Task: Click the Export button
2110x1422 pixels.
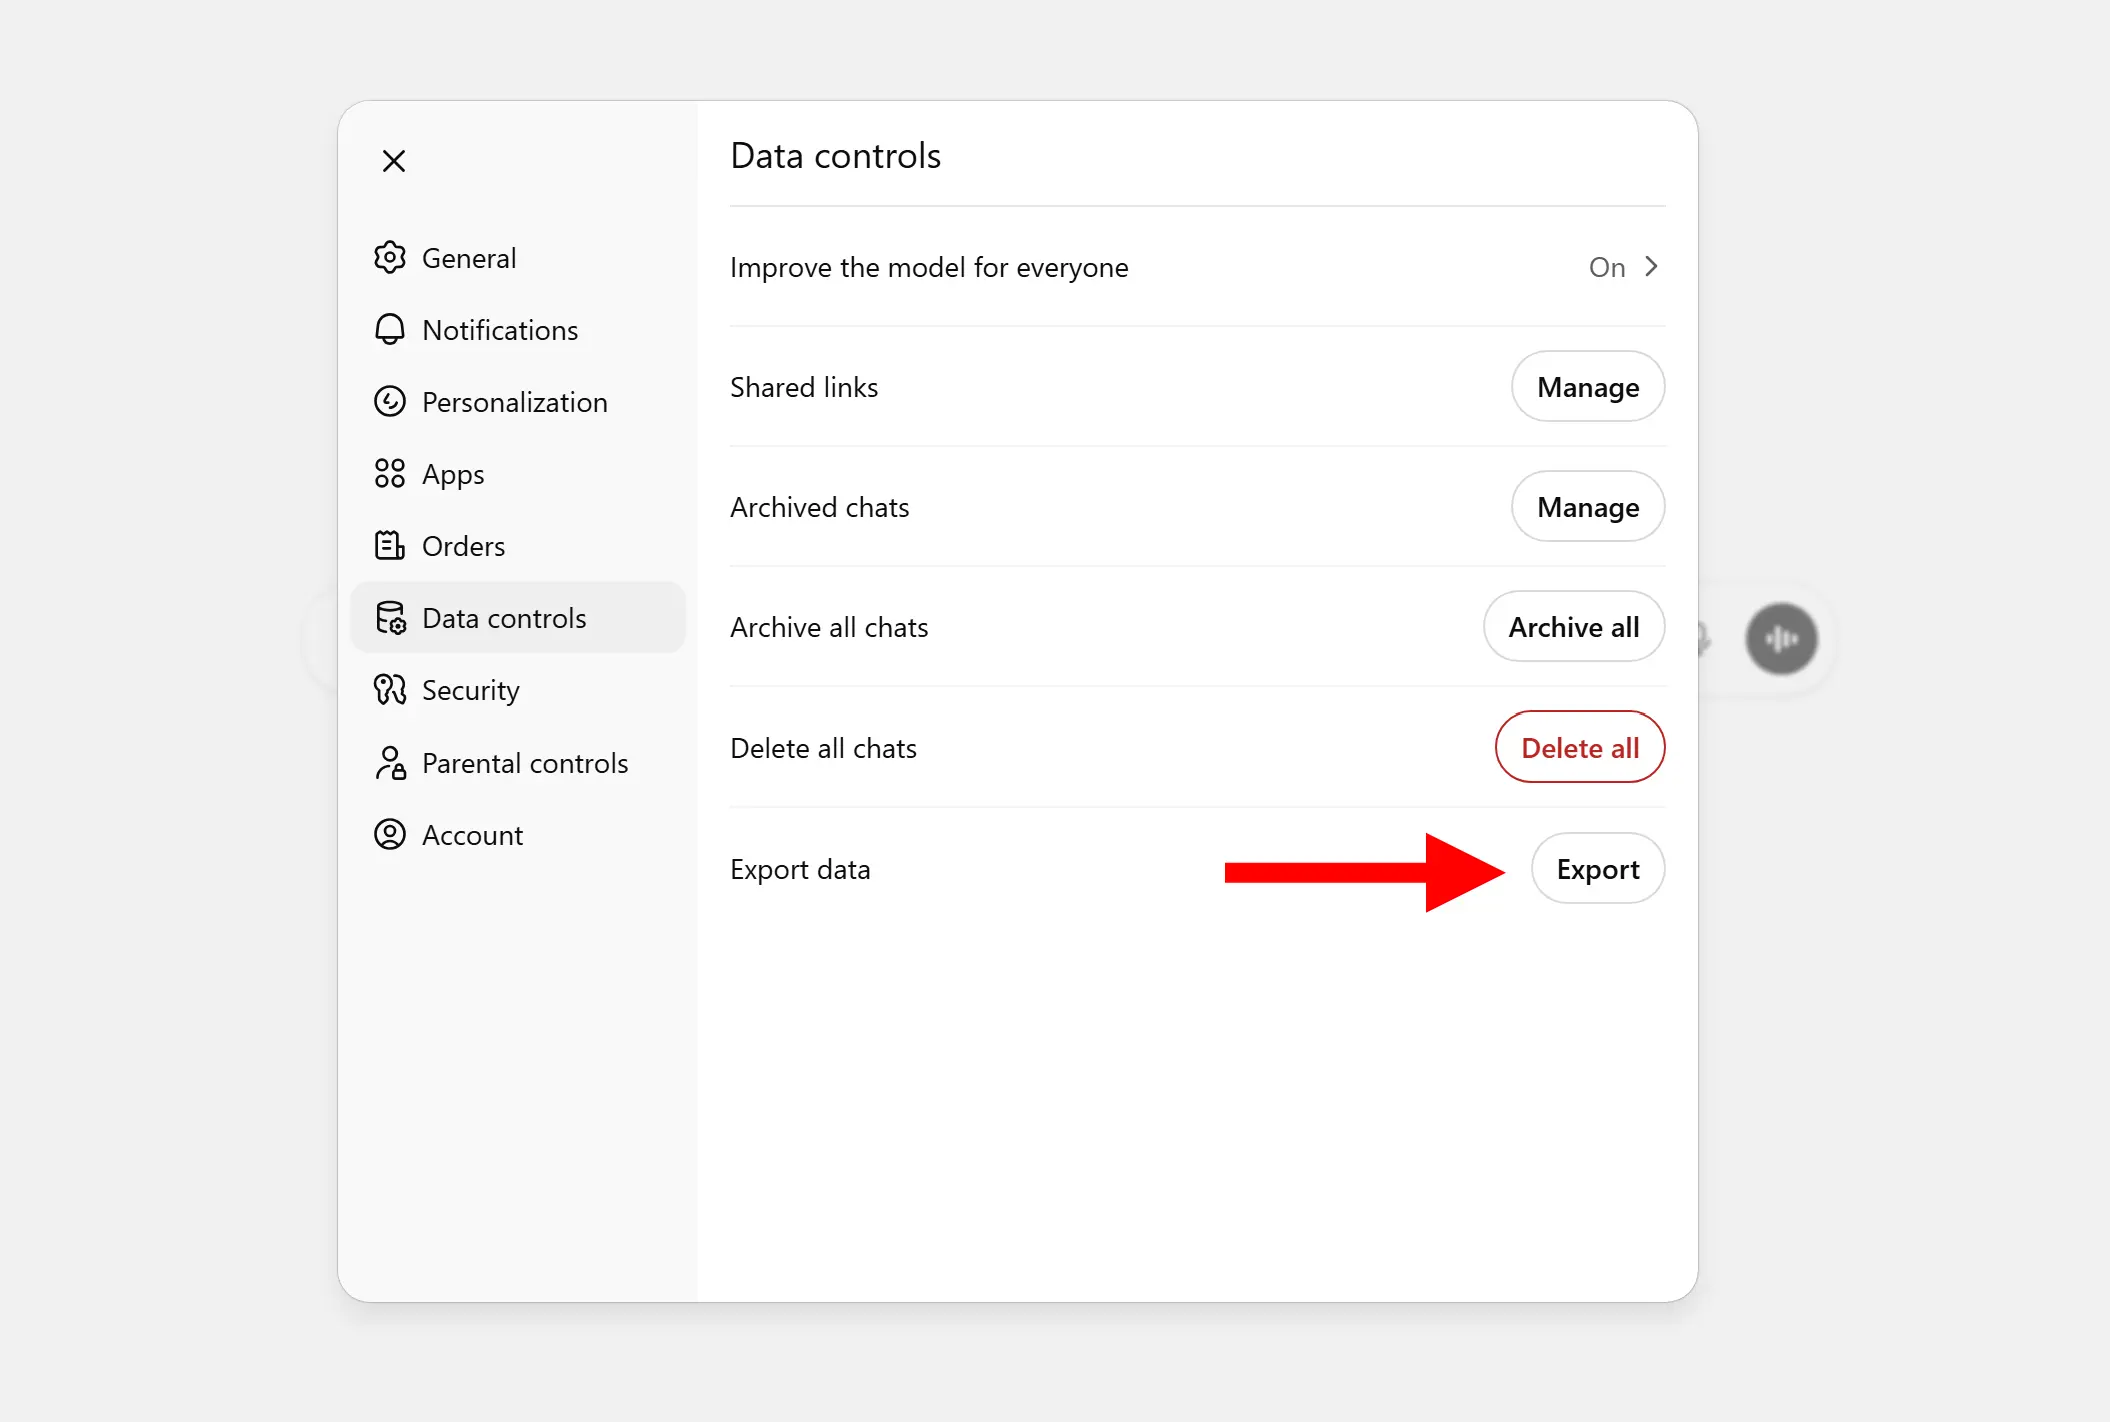Action: pos(1597,869)
